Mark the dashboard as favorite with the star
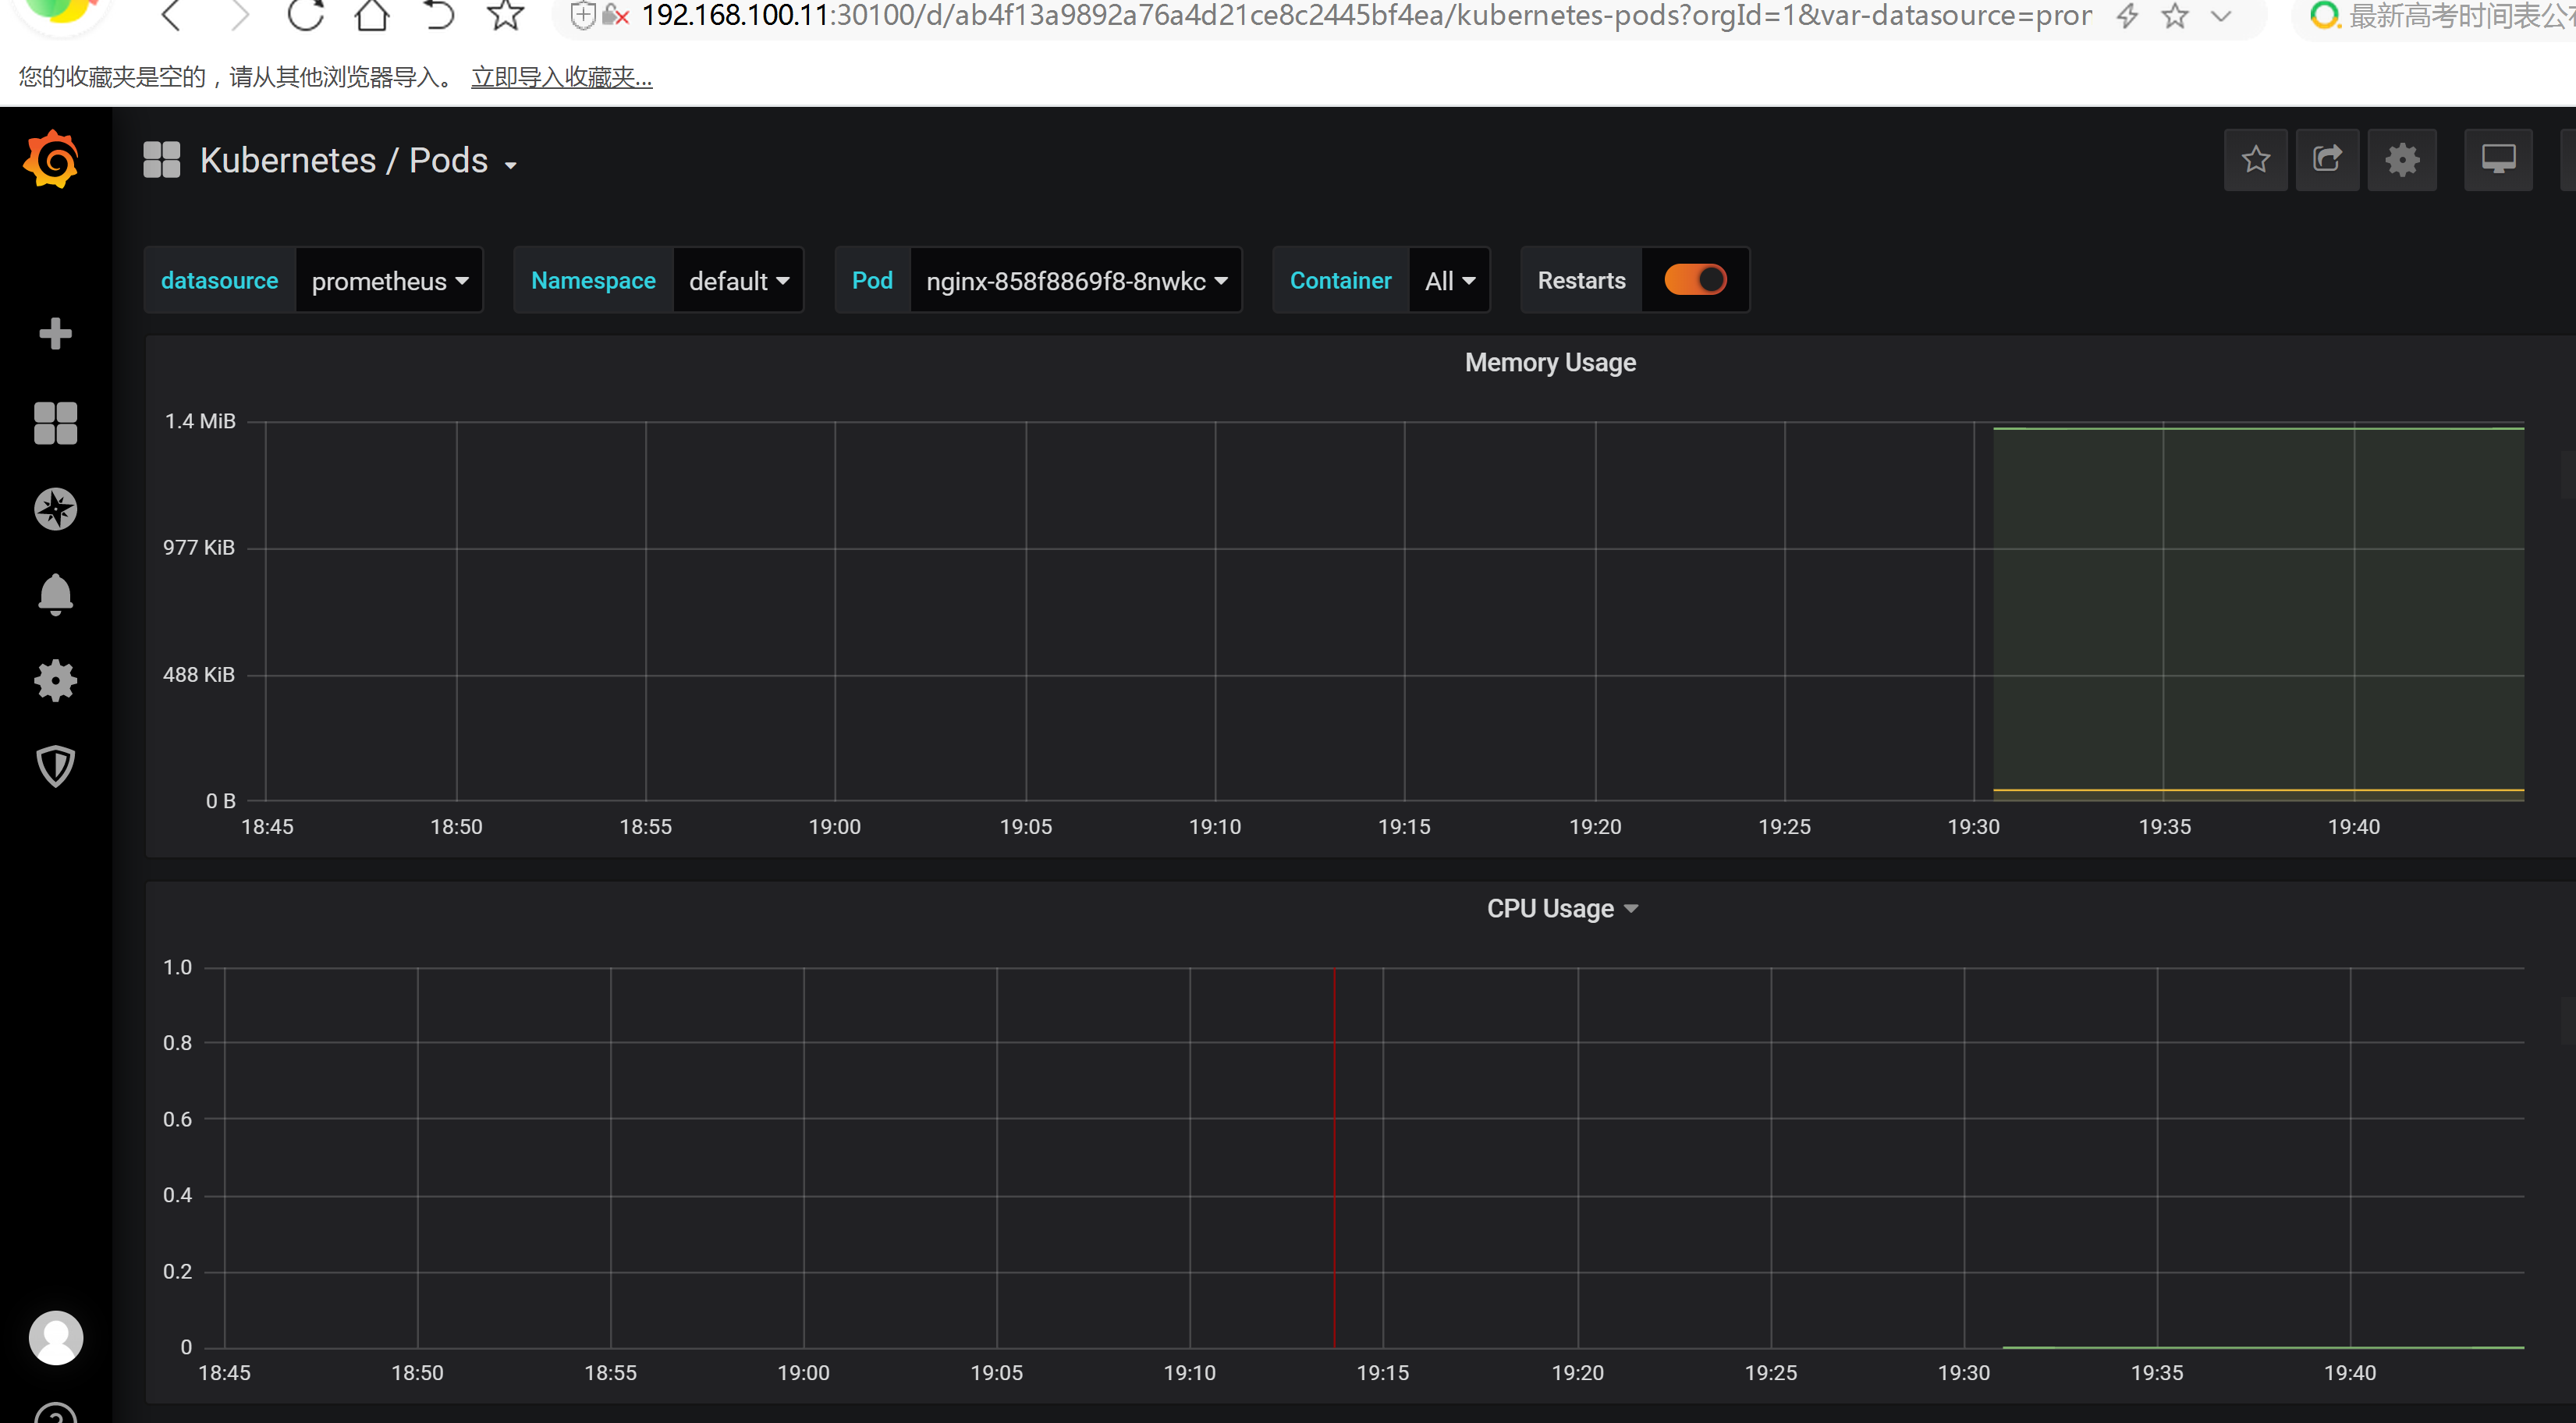Image resolution: width=2576 pixels, height=1423 pixels. [x=2255, y=159]
